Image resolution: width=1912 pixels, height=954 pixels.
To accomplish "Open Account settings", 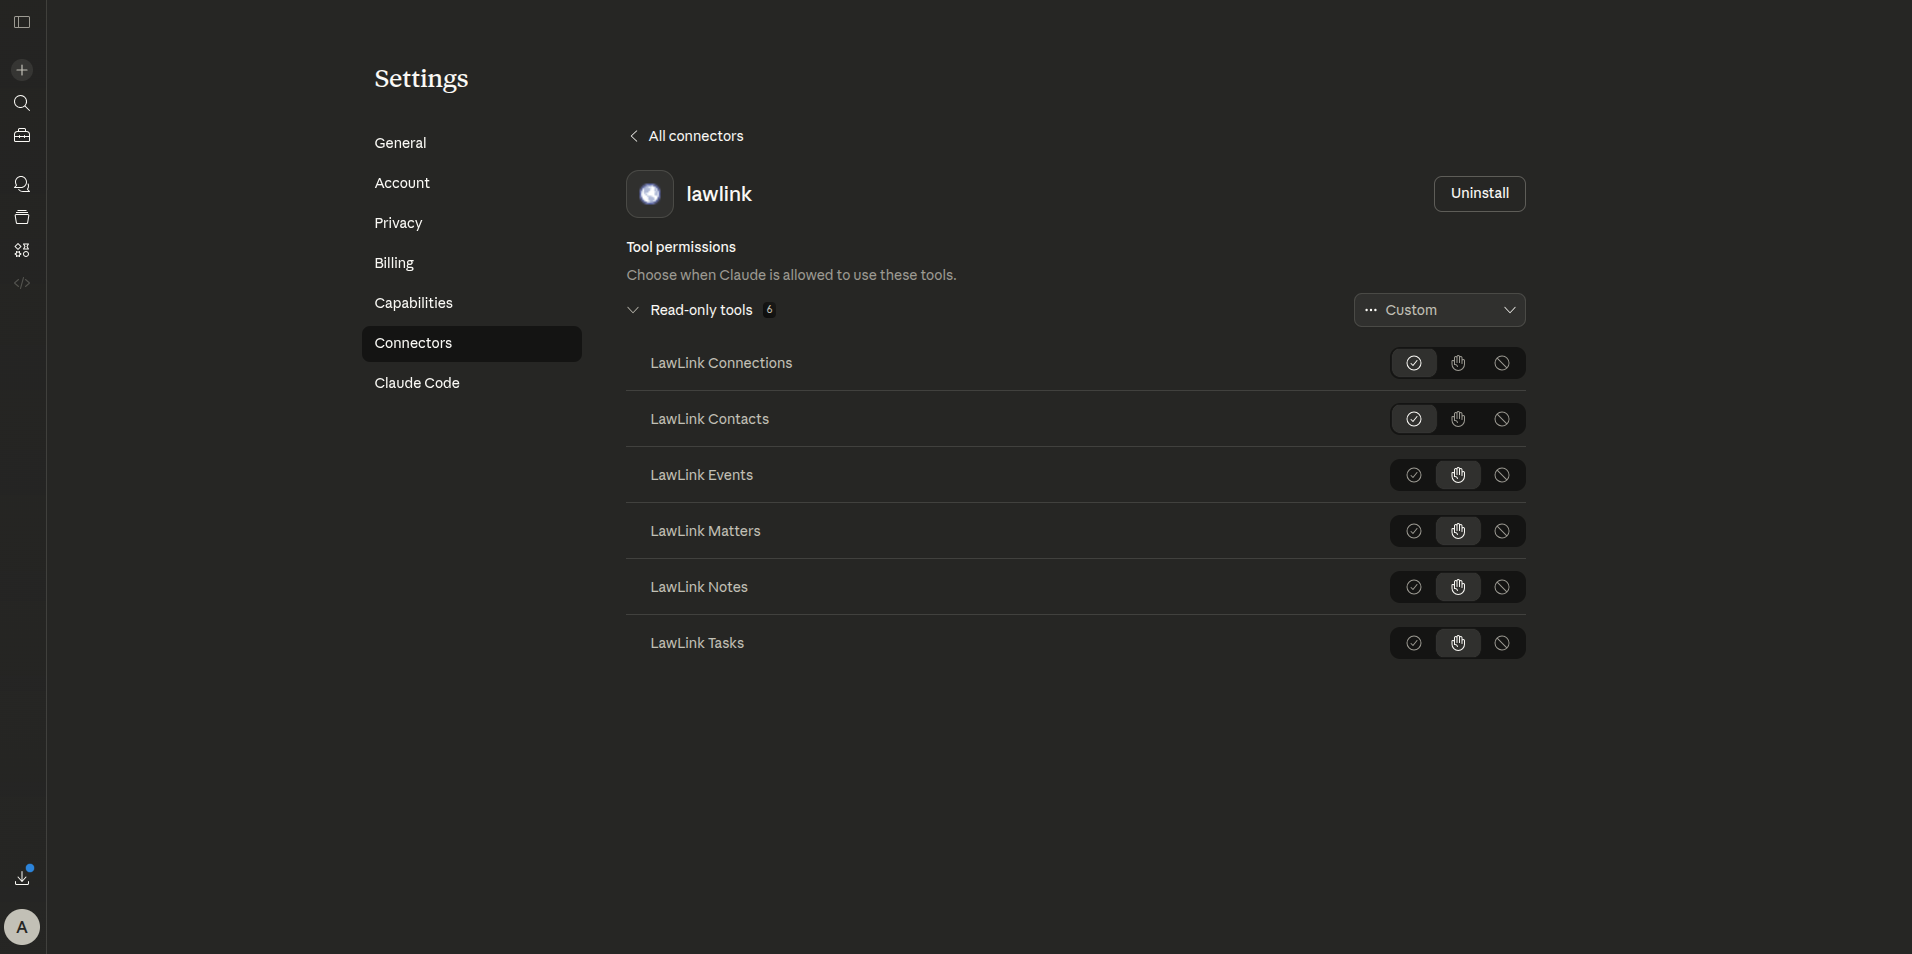I will 472,183.
